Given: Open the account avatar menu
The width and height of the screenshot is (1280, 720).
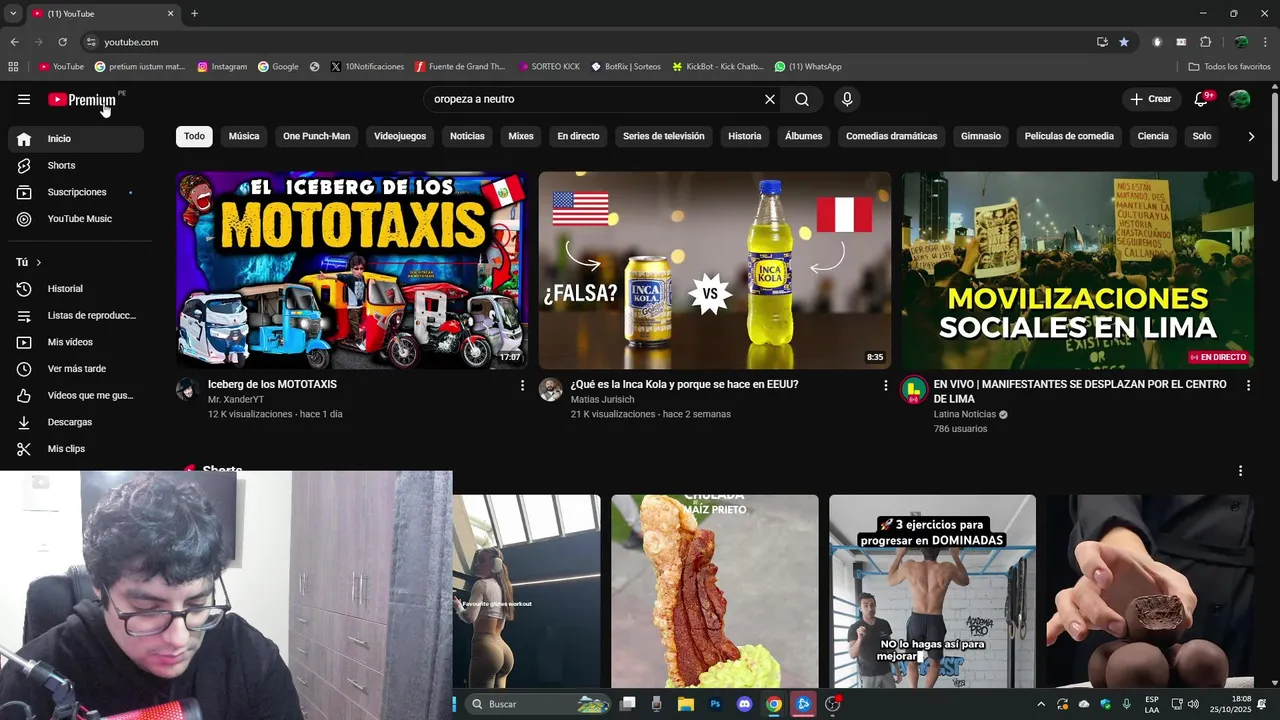Looking at the screenshot, I should point(1239,99).
